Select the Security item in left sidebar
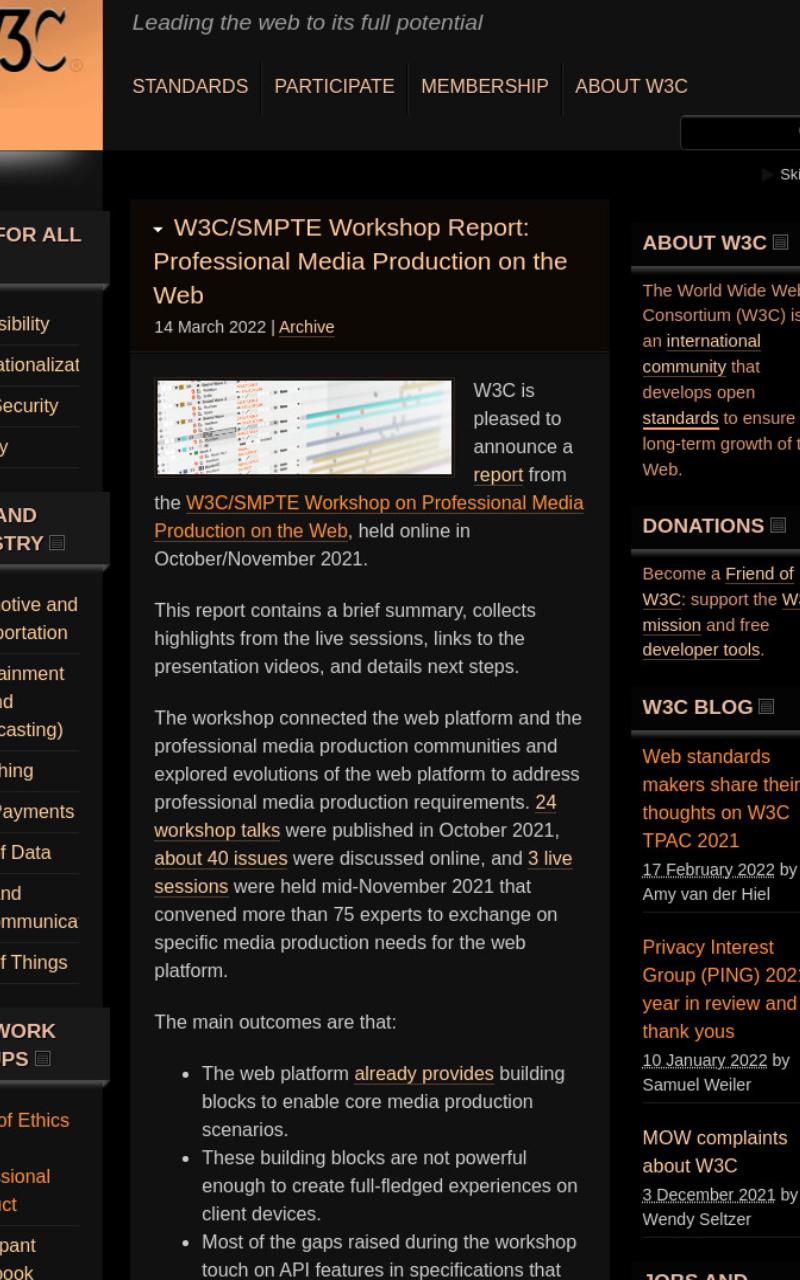 (x=29, y=406)
